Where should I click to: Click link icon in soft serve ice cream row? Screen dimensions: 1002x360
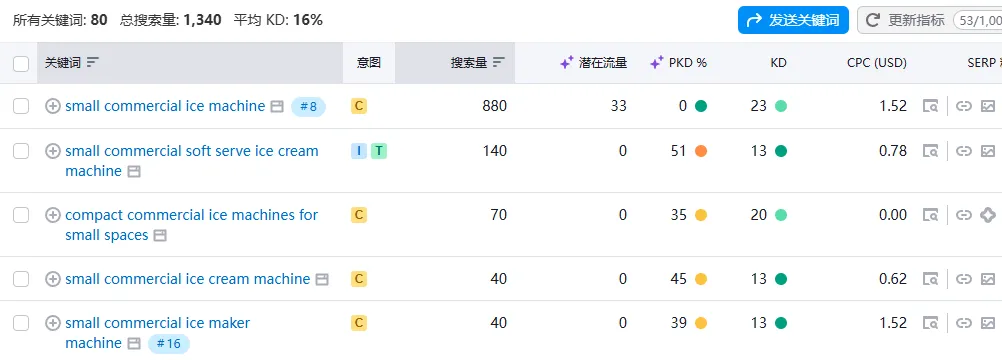coord(964,151)
